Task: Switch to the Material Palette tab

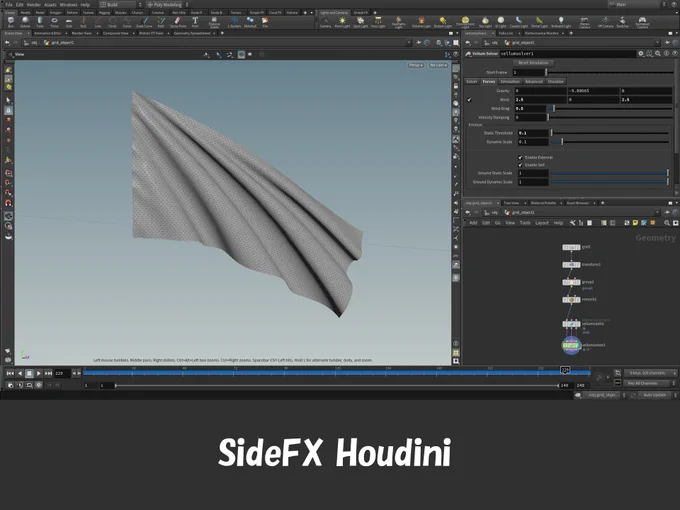Action: (x=543, y=203)
